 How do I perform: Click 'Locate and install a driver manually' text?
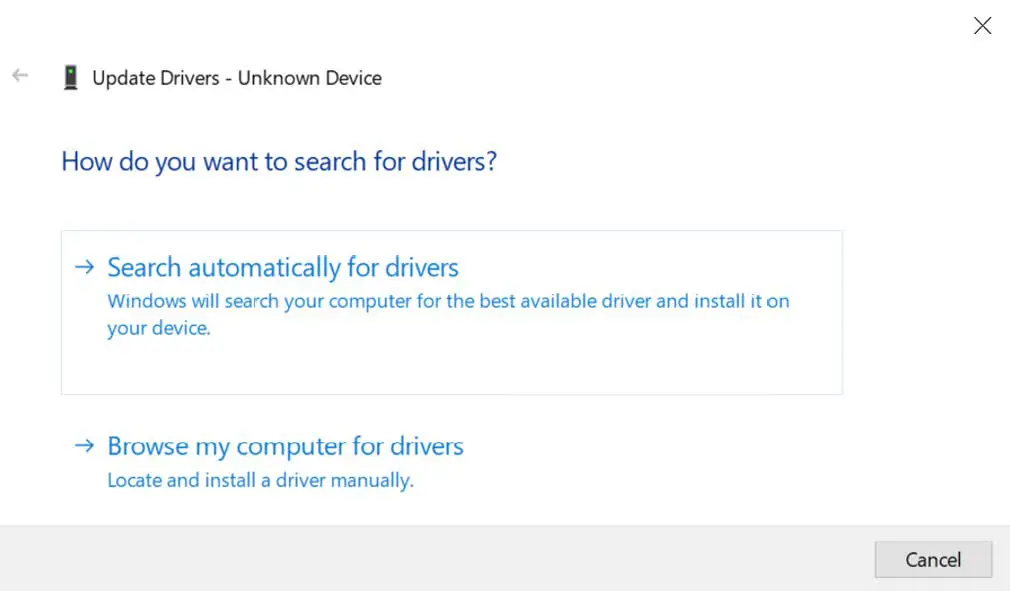(x=260, y=481)
